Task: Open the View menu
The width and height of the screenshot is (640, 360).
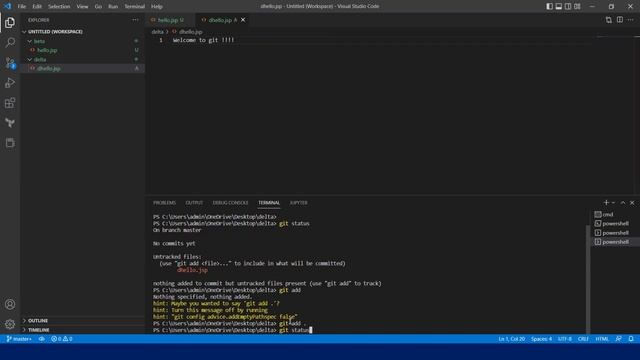Action: tap(82, 6)
